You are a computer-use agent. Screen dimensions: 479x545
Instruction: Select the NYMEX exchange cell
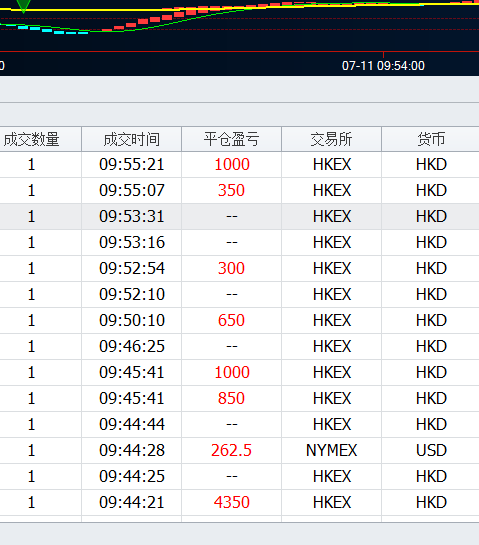pyautogui.click(x=332, y=450)
